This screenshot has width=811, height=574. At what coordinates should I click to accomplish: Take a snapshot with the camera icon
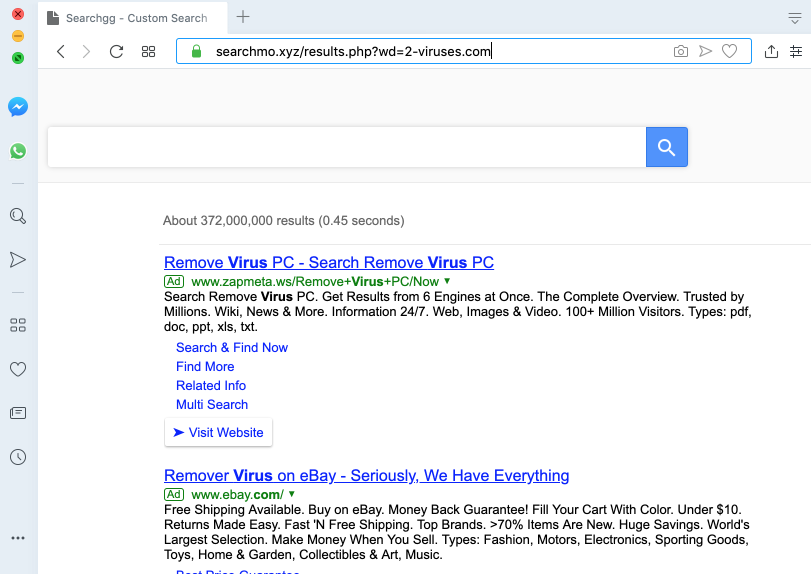pos(681,51)
